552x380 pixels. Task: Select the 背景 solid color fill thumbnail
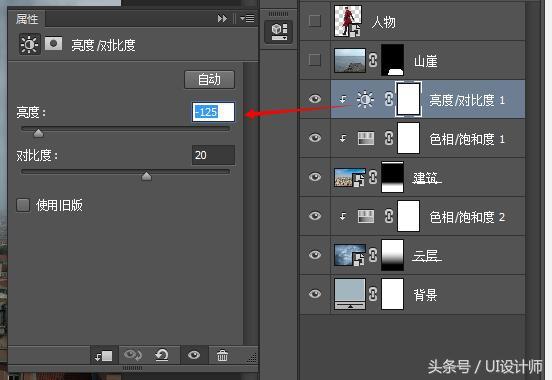tap(350, 294)
